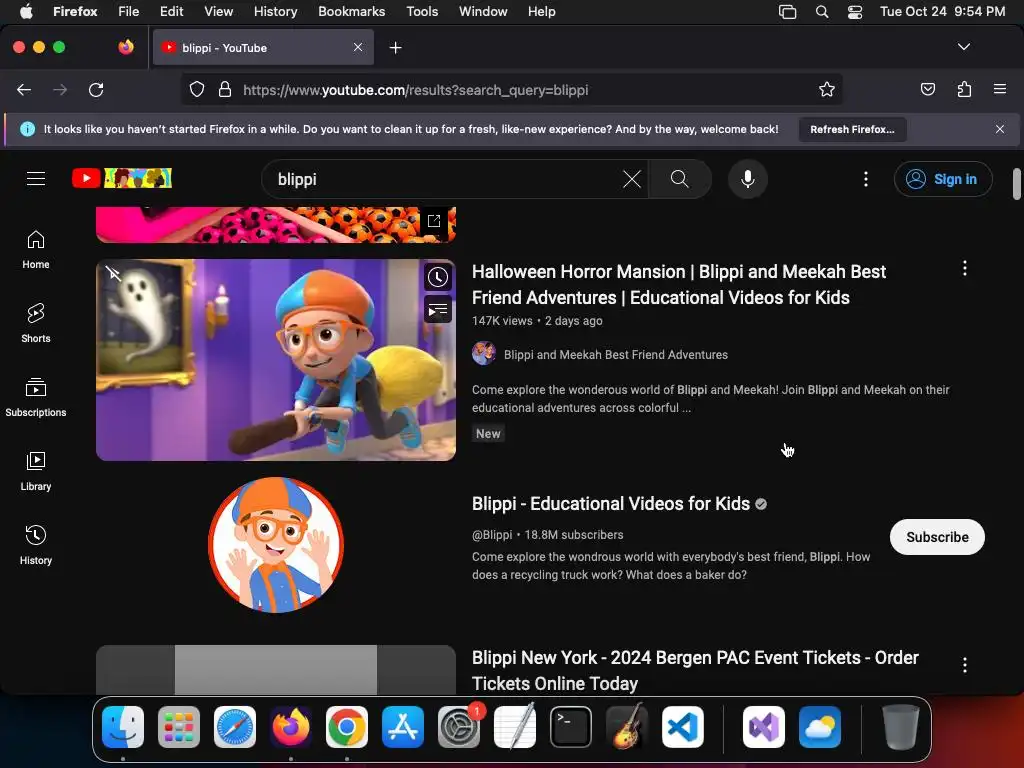Click the Firefox View pinned icon
Screen dimensions: 1024x768
[126, 47]
